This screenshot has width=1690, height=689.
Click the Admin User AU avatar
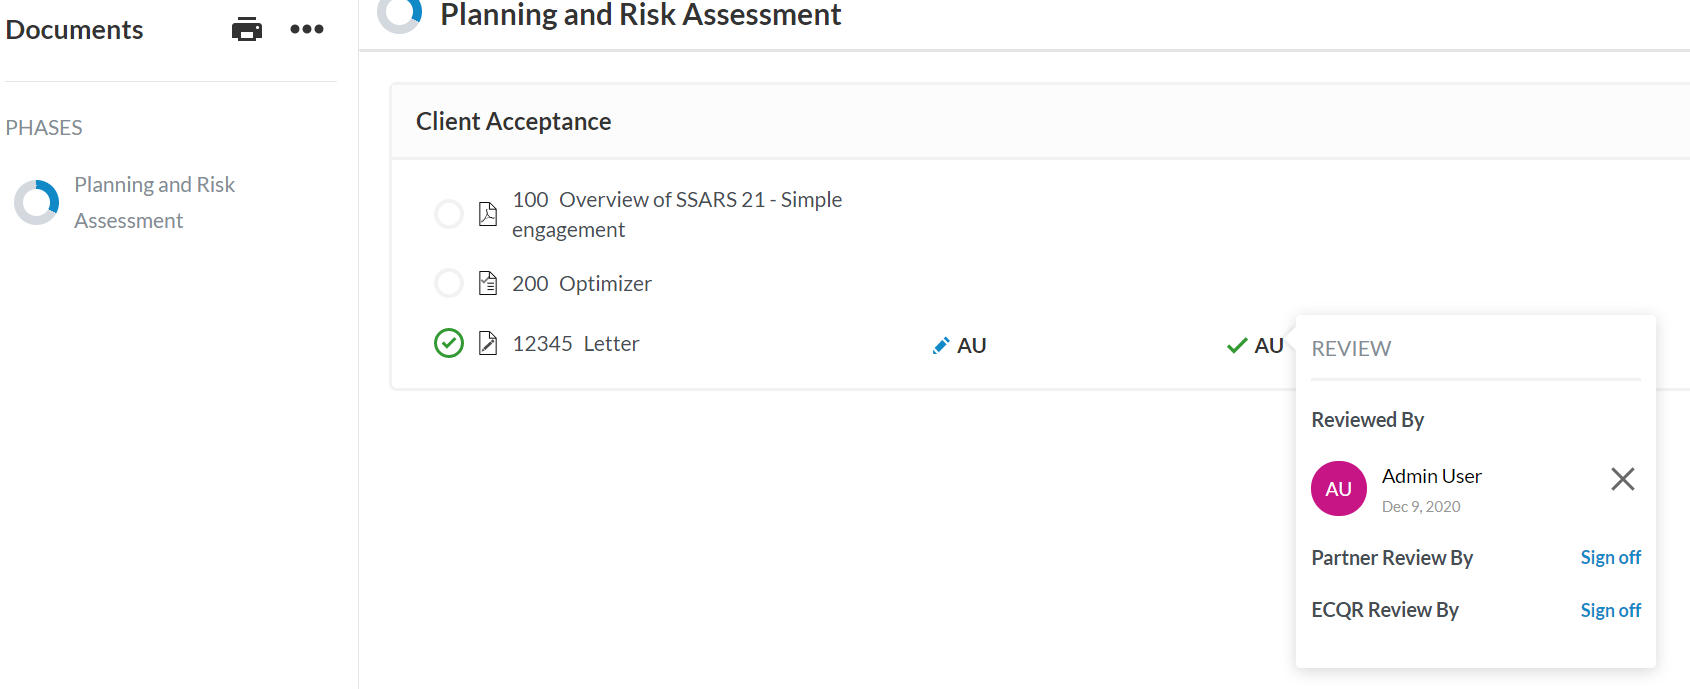point(1338,489)
